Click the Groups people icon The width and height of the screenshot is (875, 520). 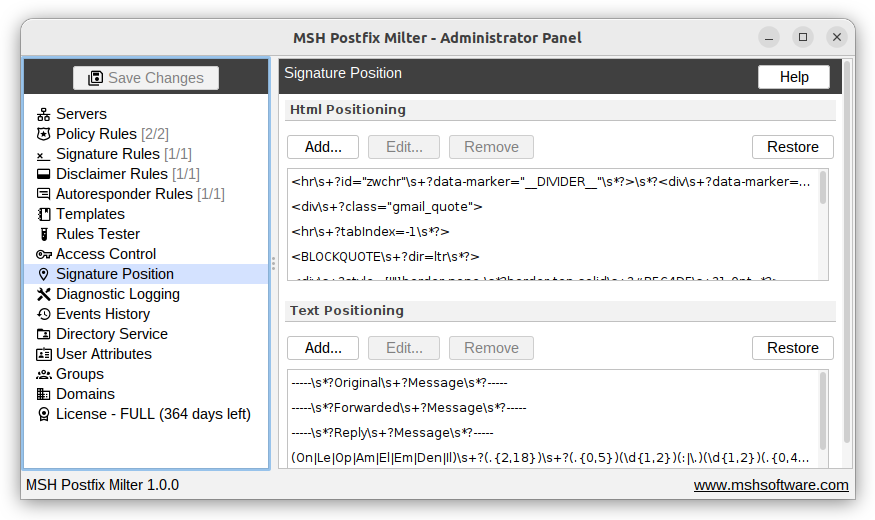pos(44,374)
